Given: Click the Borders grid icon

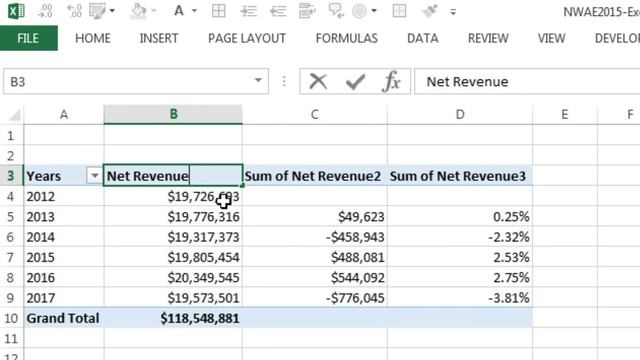Looking at the screenshot, I should 219,11.
